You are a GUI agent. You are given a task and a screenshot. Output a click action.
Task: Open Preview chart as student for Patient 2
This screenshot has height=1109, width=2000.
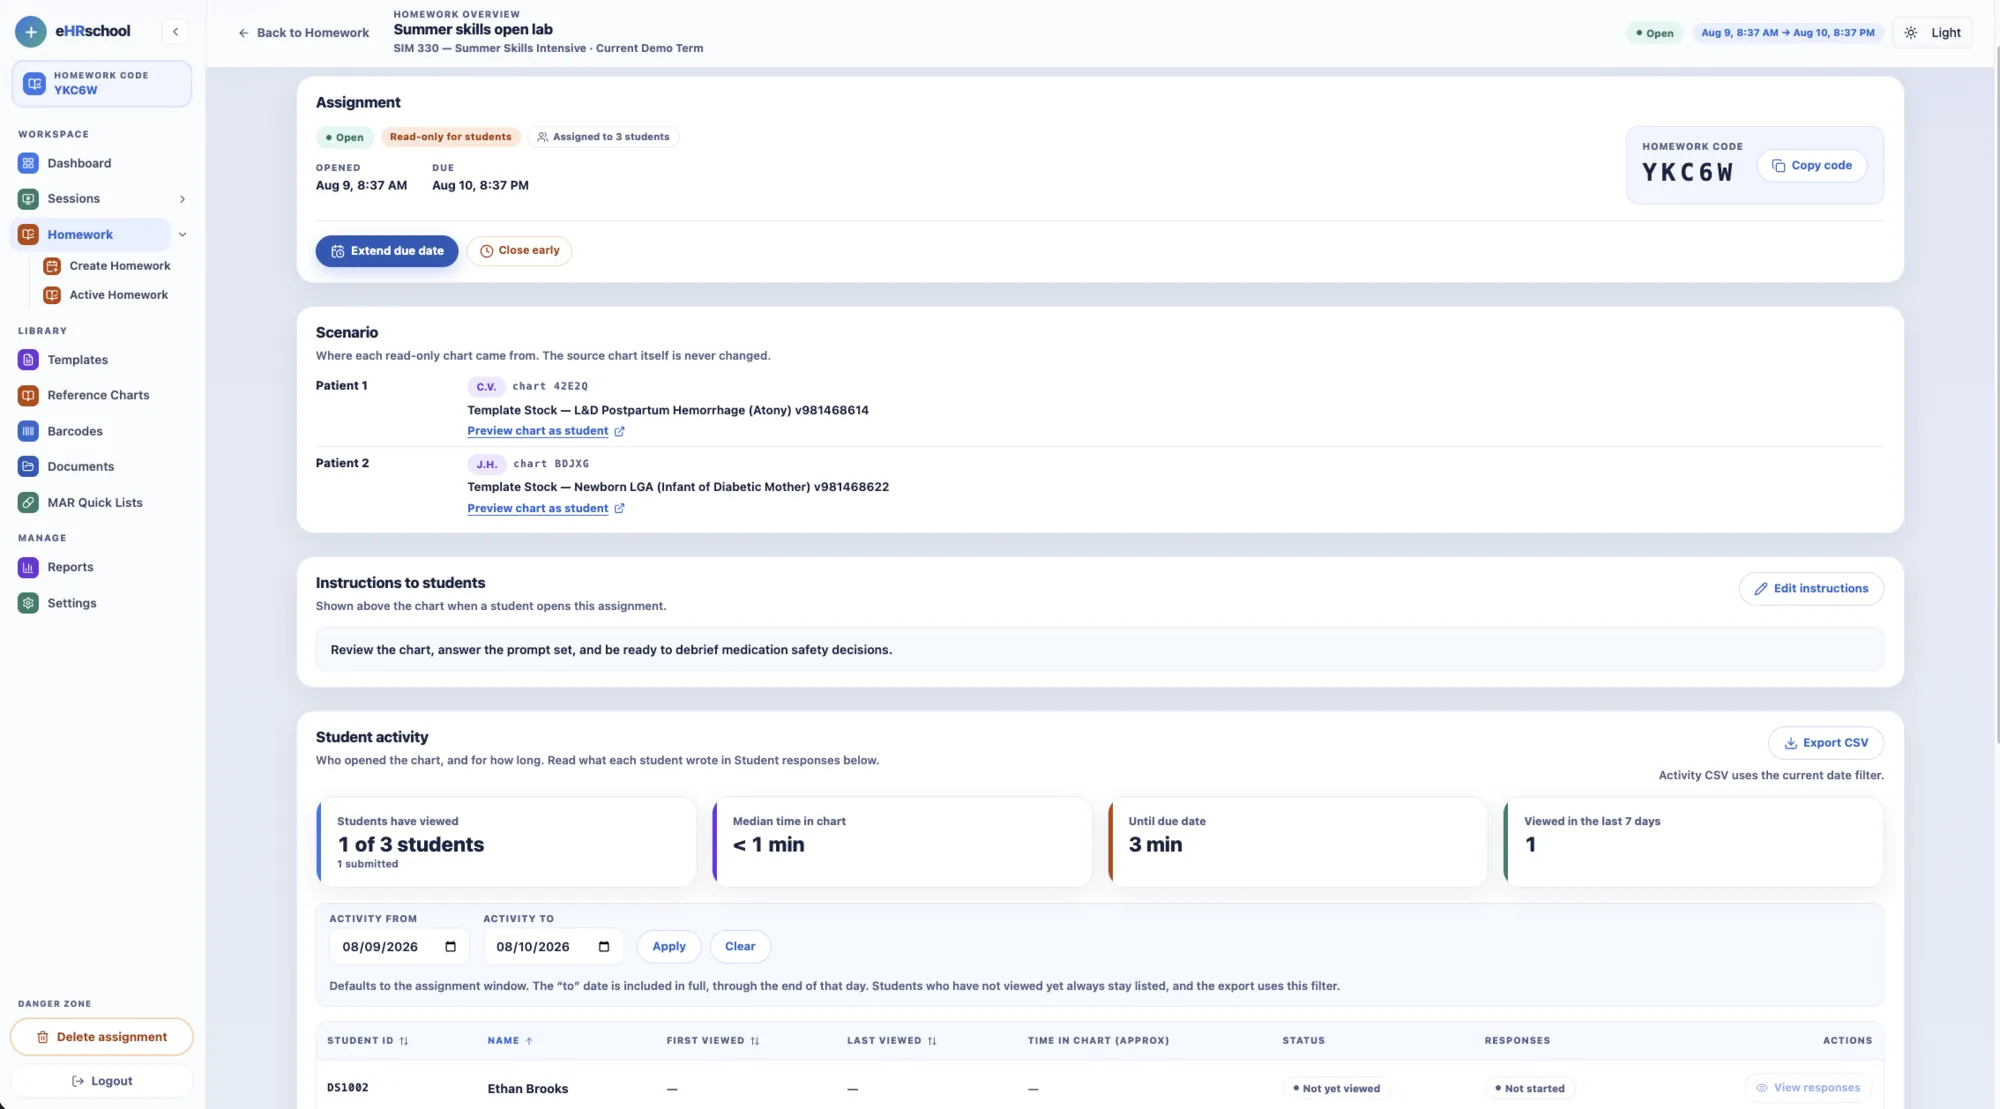click(x=537, y=509)
